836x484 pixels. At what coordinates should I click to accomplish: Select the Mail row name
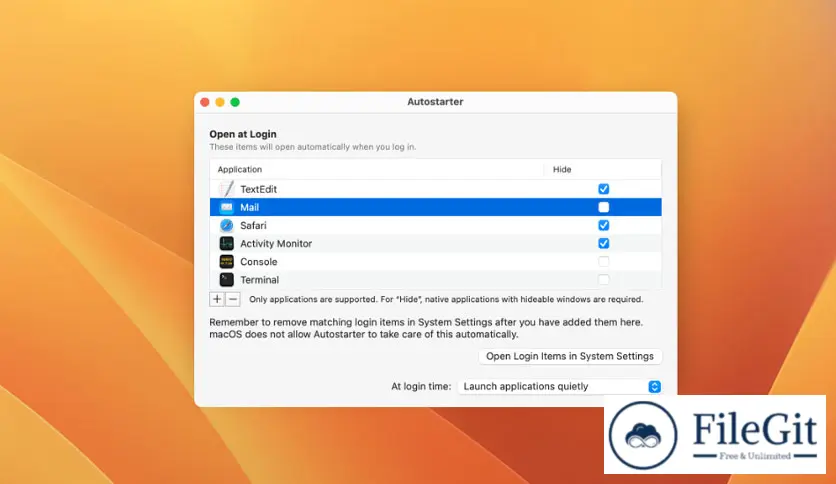point(250,207)
